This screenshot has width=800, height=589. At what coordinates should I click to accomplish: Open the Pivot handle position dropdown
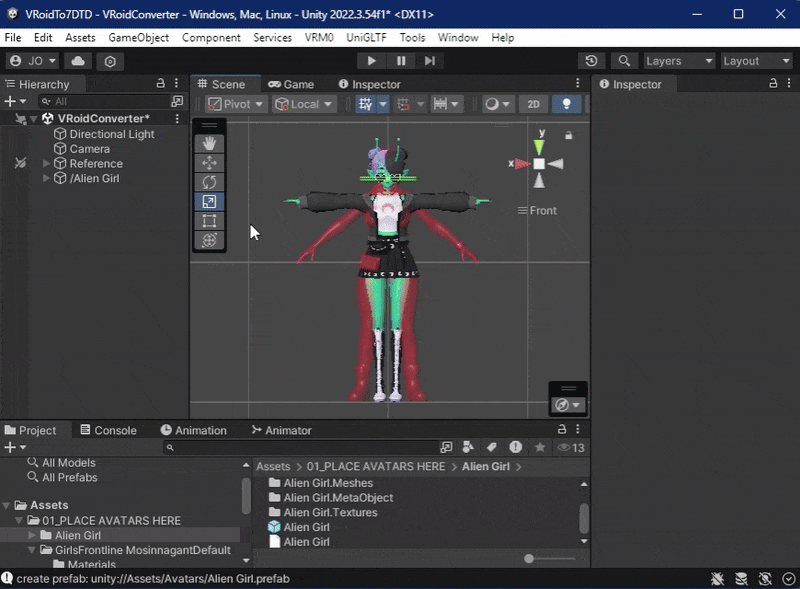point(236,104)
